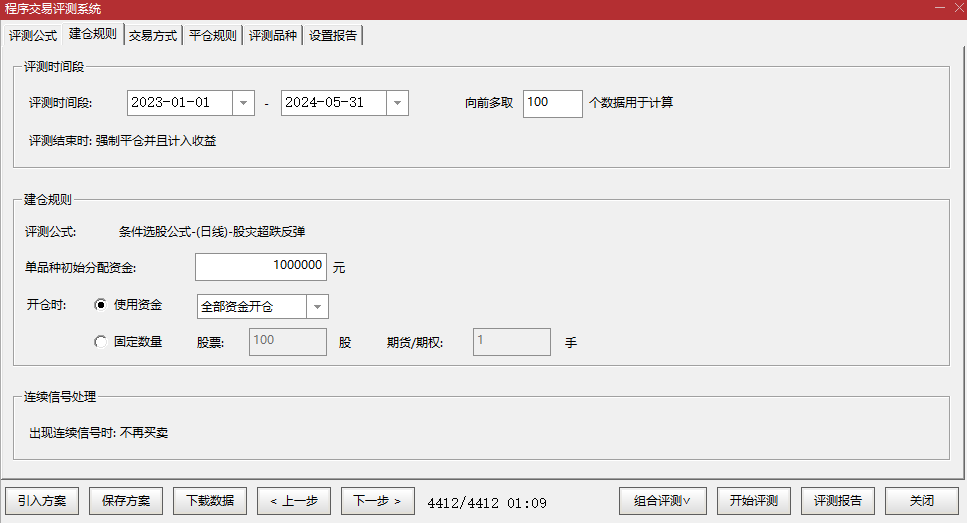Select the 评测品种 tab
The height and width of the screenshot is (523, 967).
click(x=273, y=35)
